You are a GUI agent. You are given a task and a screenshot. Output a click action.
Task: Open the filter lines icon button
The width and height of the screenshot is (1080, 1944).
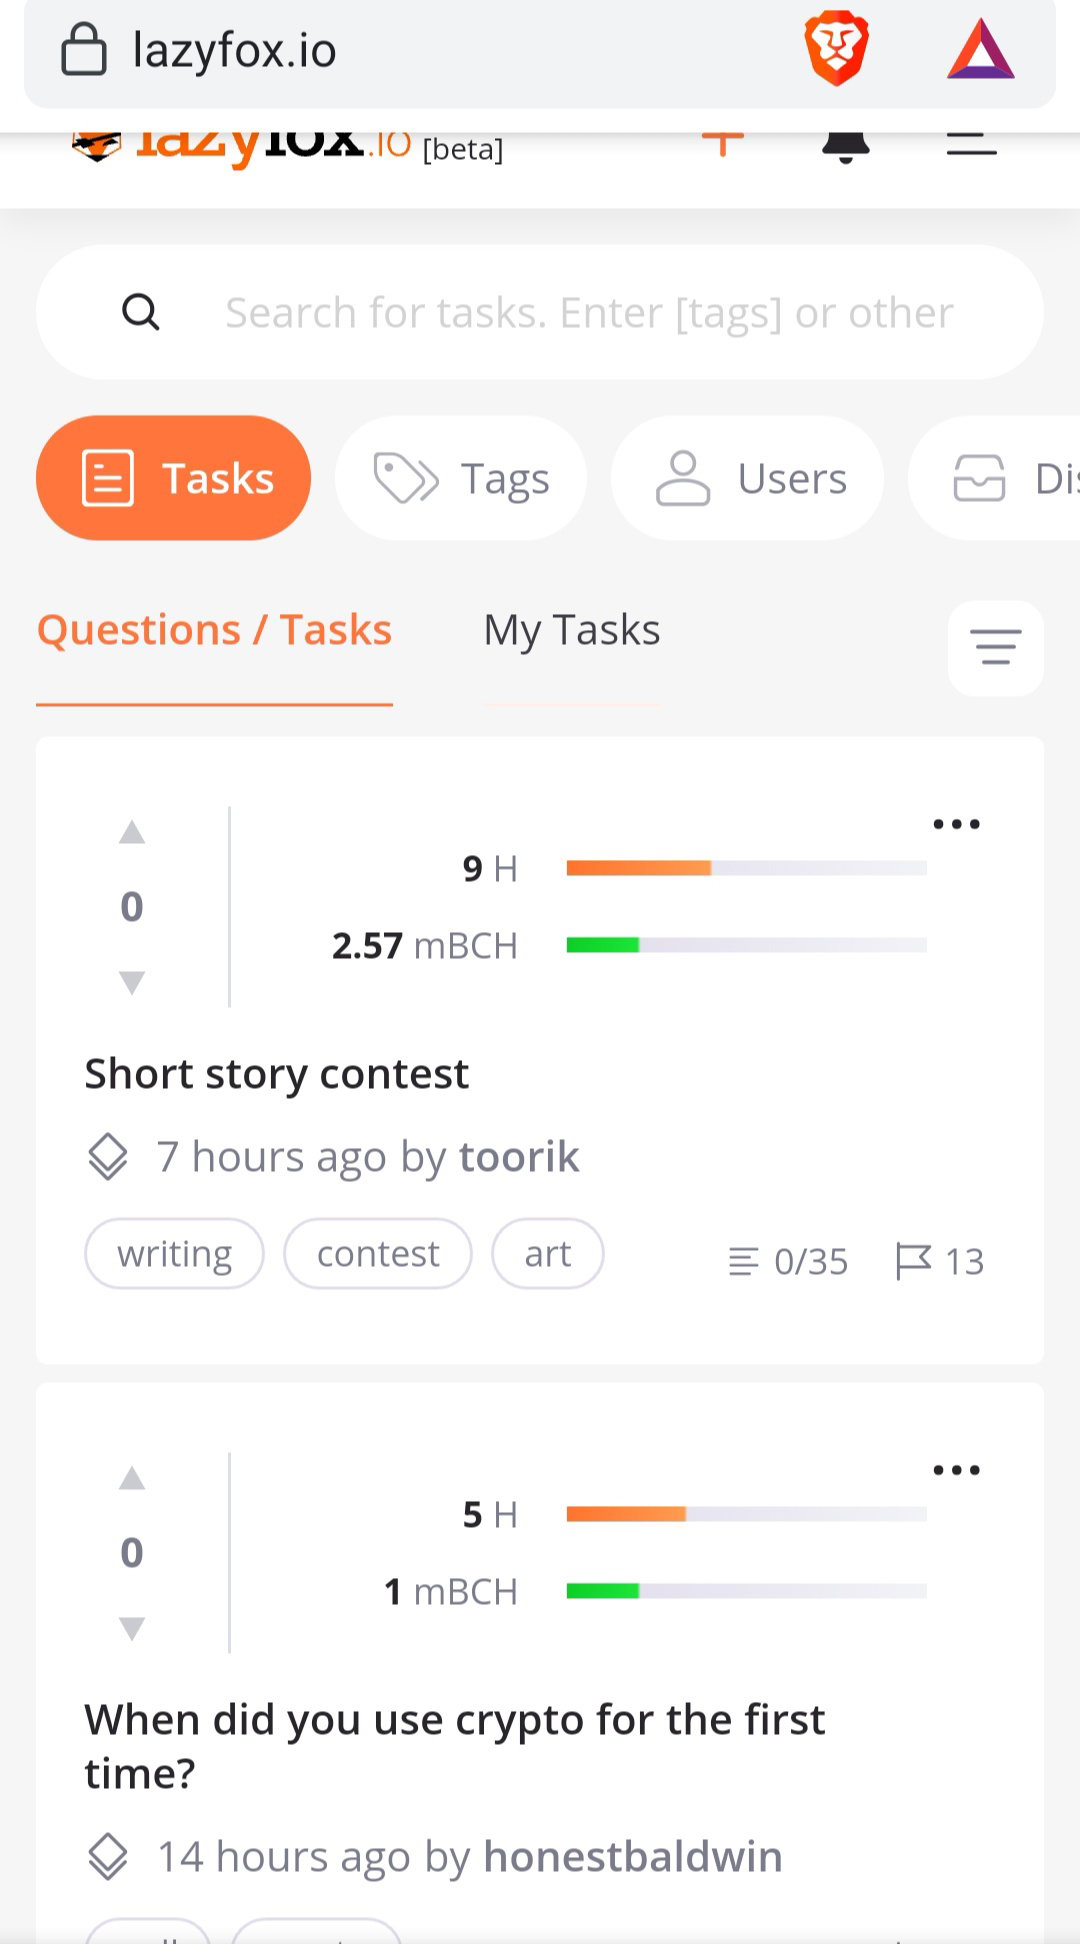coord(996,647)
